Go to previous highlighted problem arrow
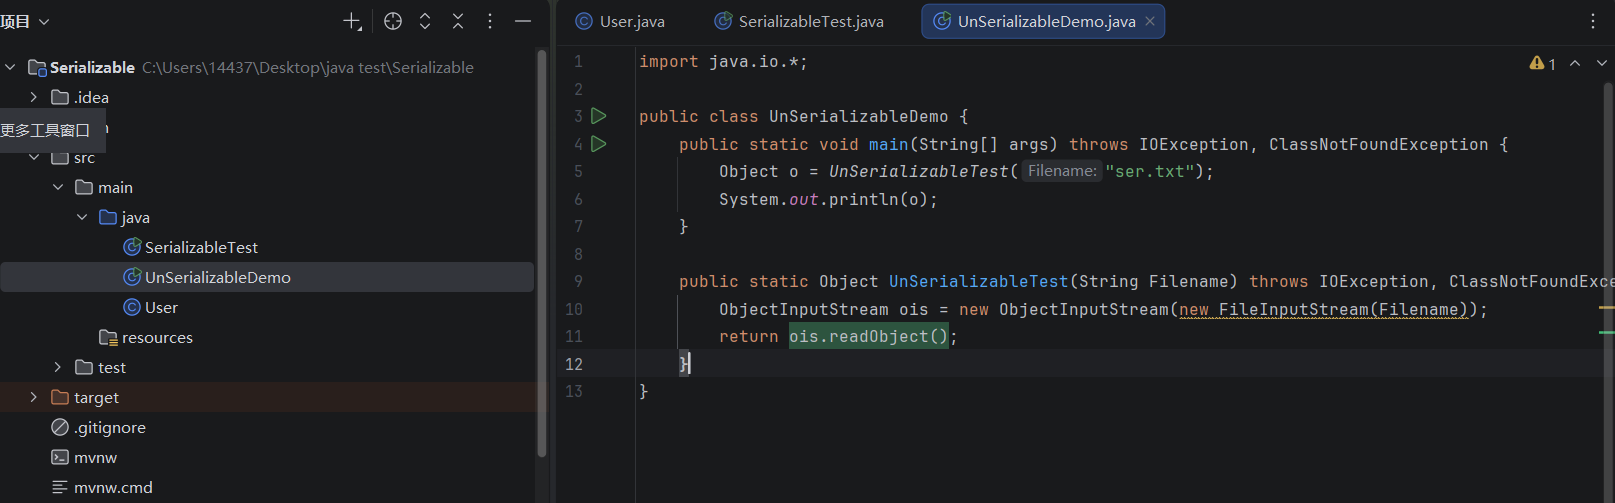This screenshot has height=503, width=1615. [x=1575, y=63]
